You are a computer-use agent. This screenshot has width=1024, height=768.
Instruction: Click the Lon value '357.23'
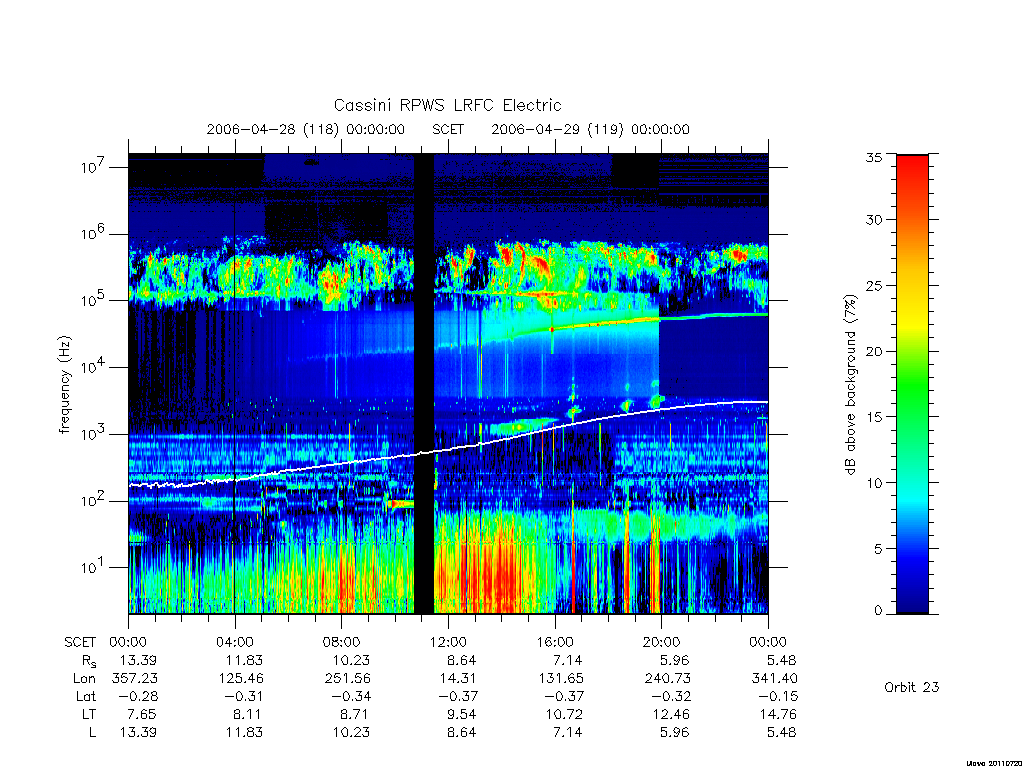click(x=135, y=679)
